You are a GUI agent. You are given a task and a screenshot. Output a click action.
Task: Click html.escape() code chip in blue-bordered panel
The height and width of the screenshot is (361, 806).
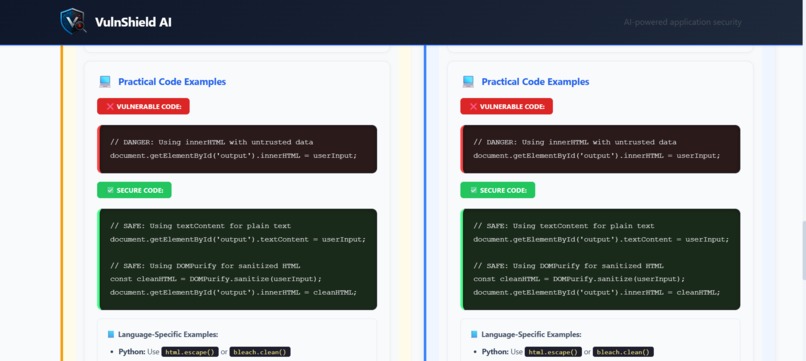[x=554, y=352]
